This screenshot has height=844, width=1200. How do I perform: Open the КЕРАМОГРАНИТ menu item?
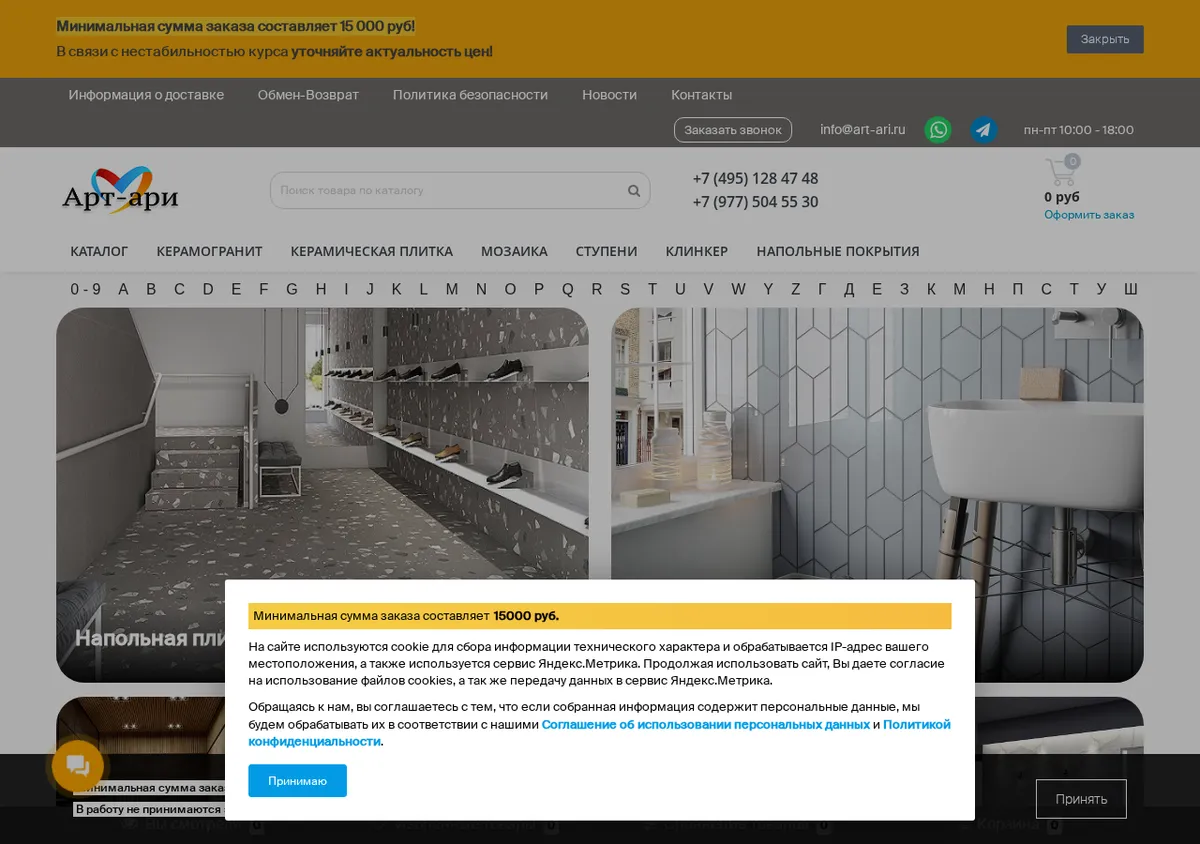(209, 251)
